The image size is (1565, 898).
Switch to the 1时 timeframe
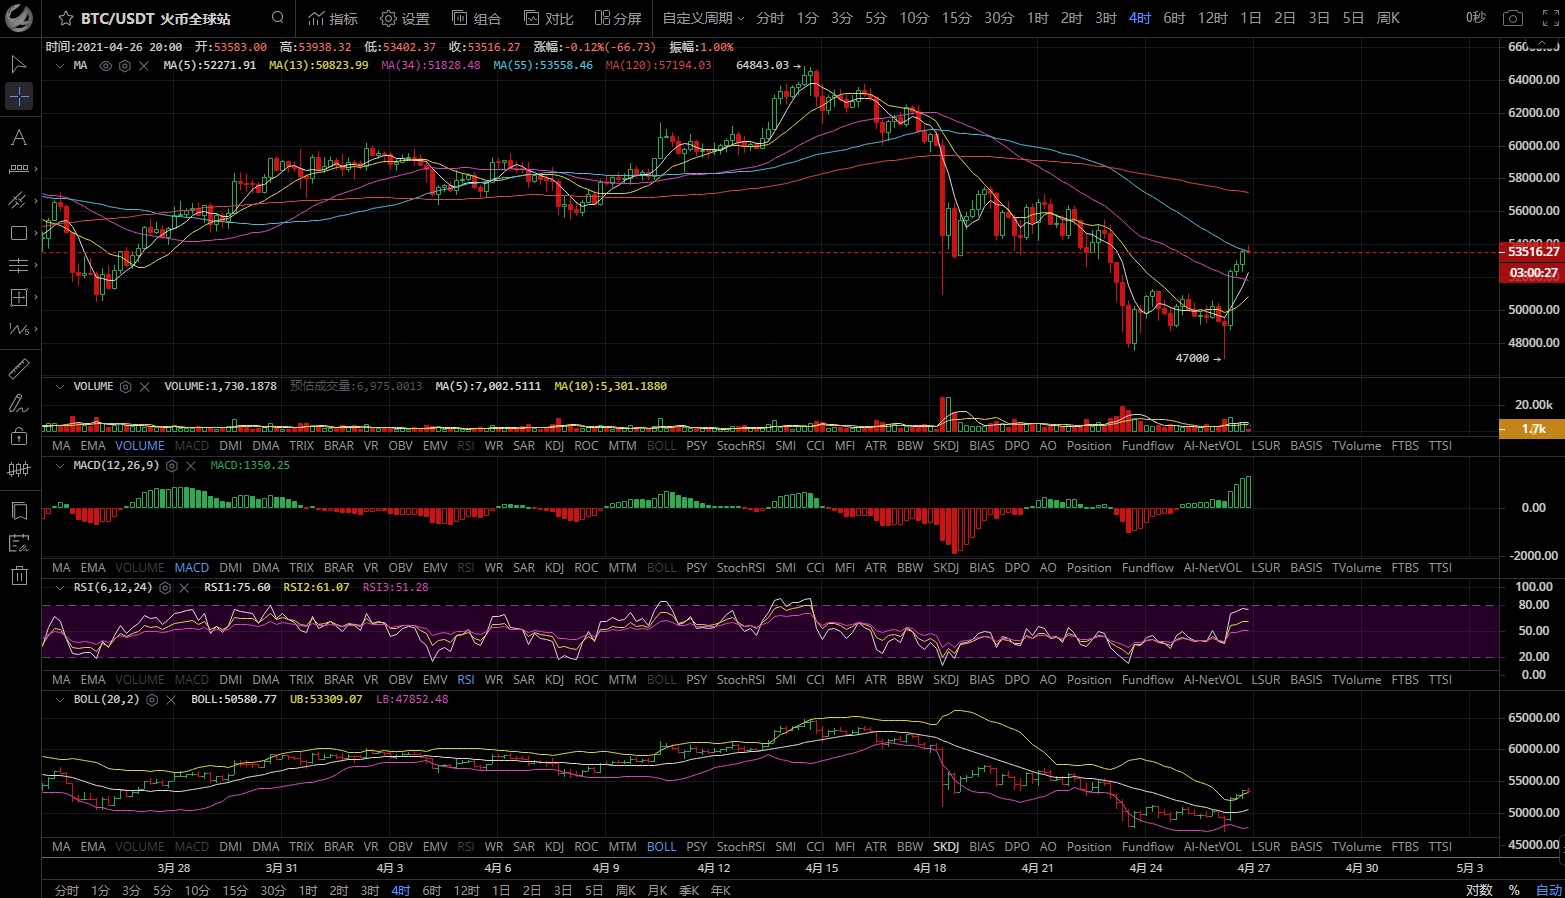coord(1038,18)
